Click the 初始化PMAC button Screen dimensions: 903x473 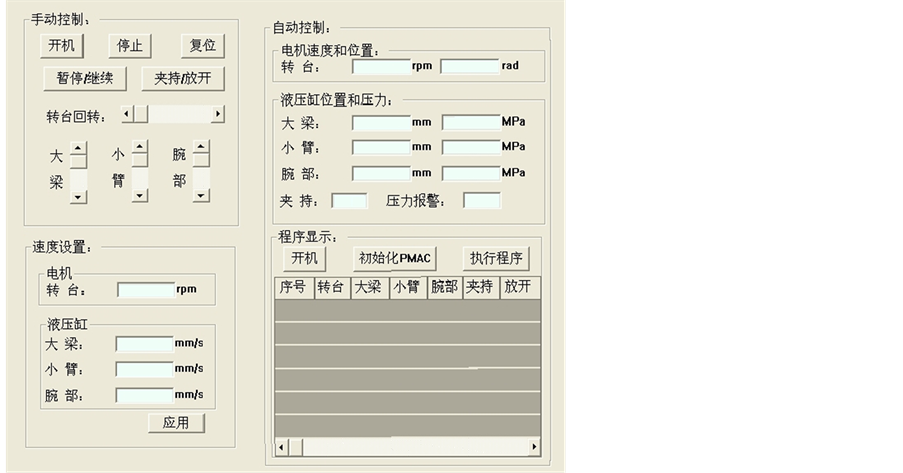click(394, 258)
